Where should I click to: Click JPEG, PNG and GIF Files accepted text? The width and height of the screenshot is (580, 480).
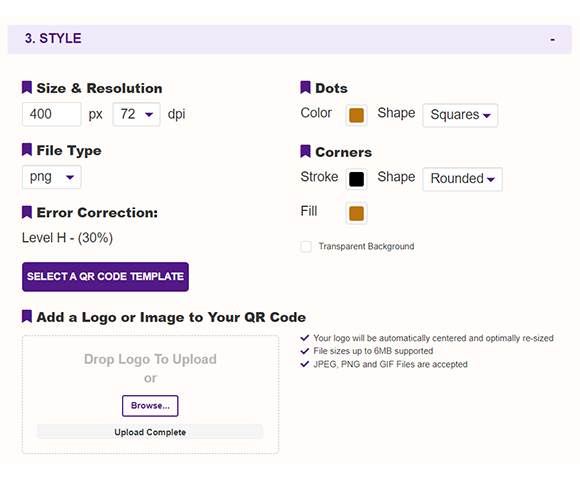pyautogui.click(x=390, y=364)
